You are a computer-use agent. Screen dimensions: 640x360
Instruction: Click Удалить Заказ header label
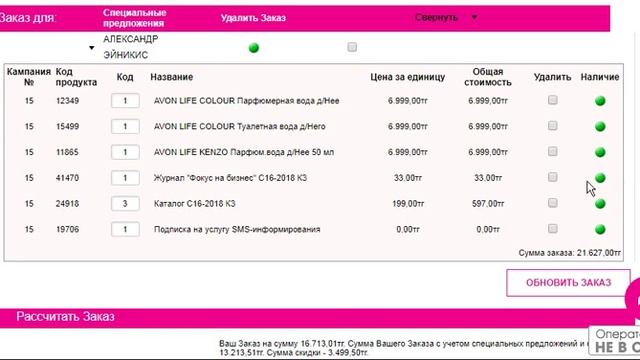(253, 18)
